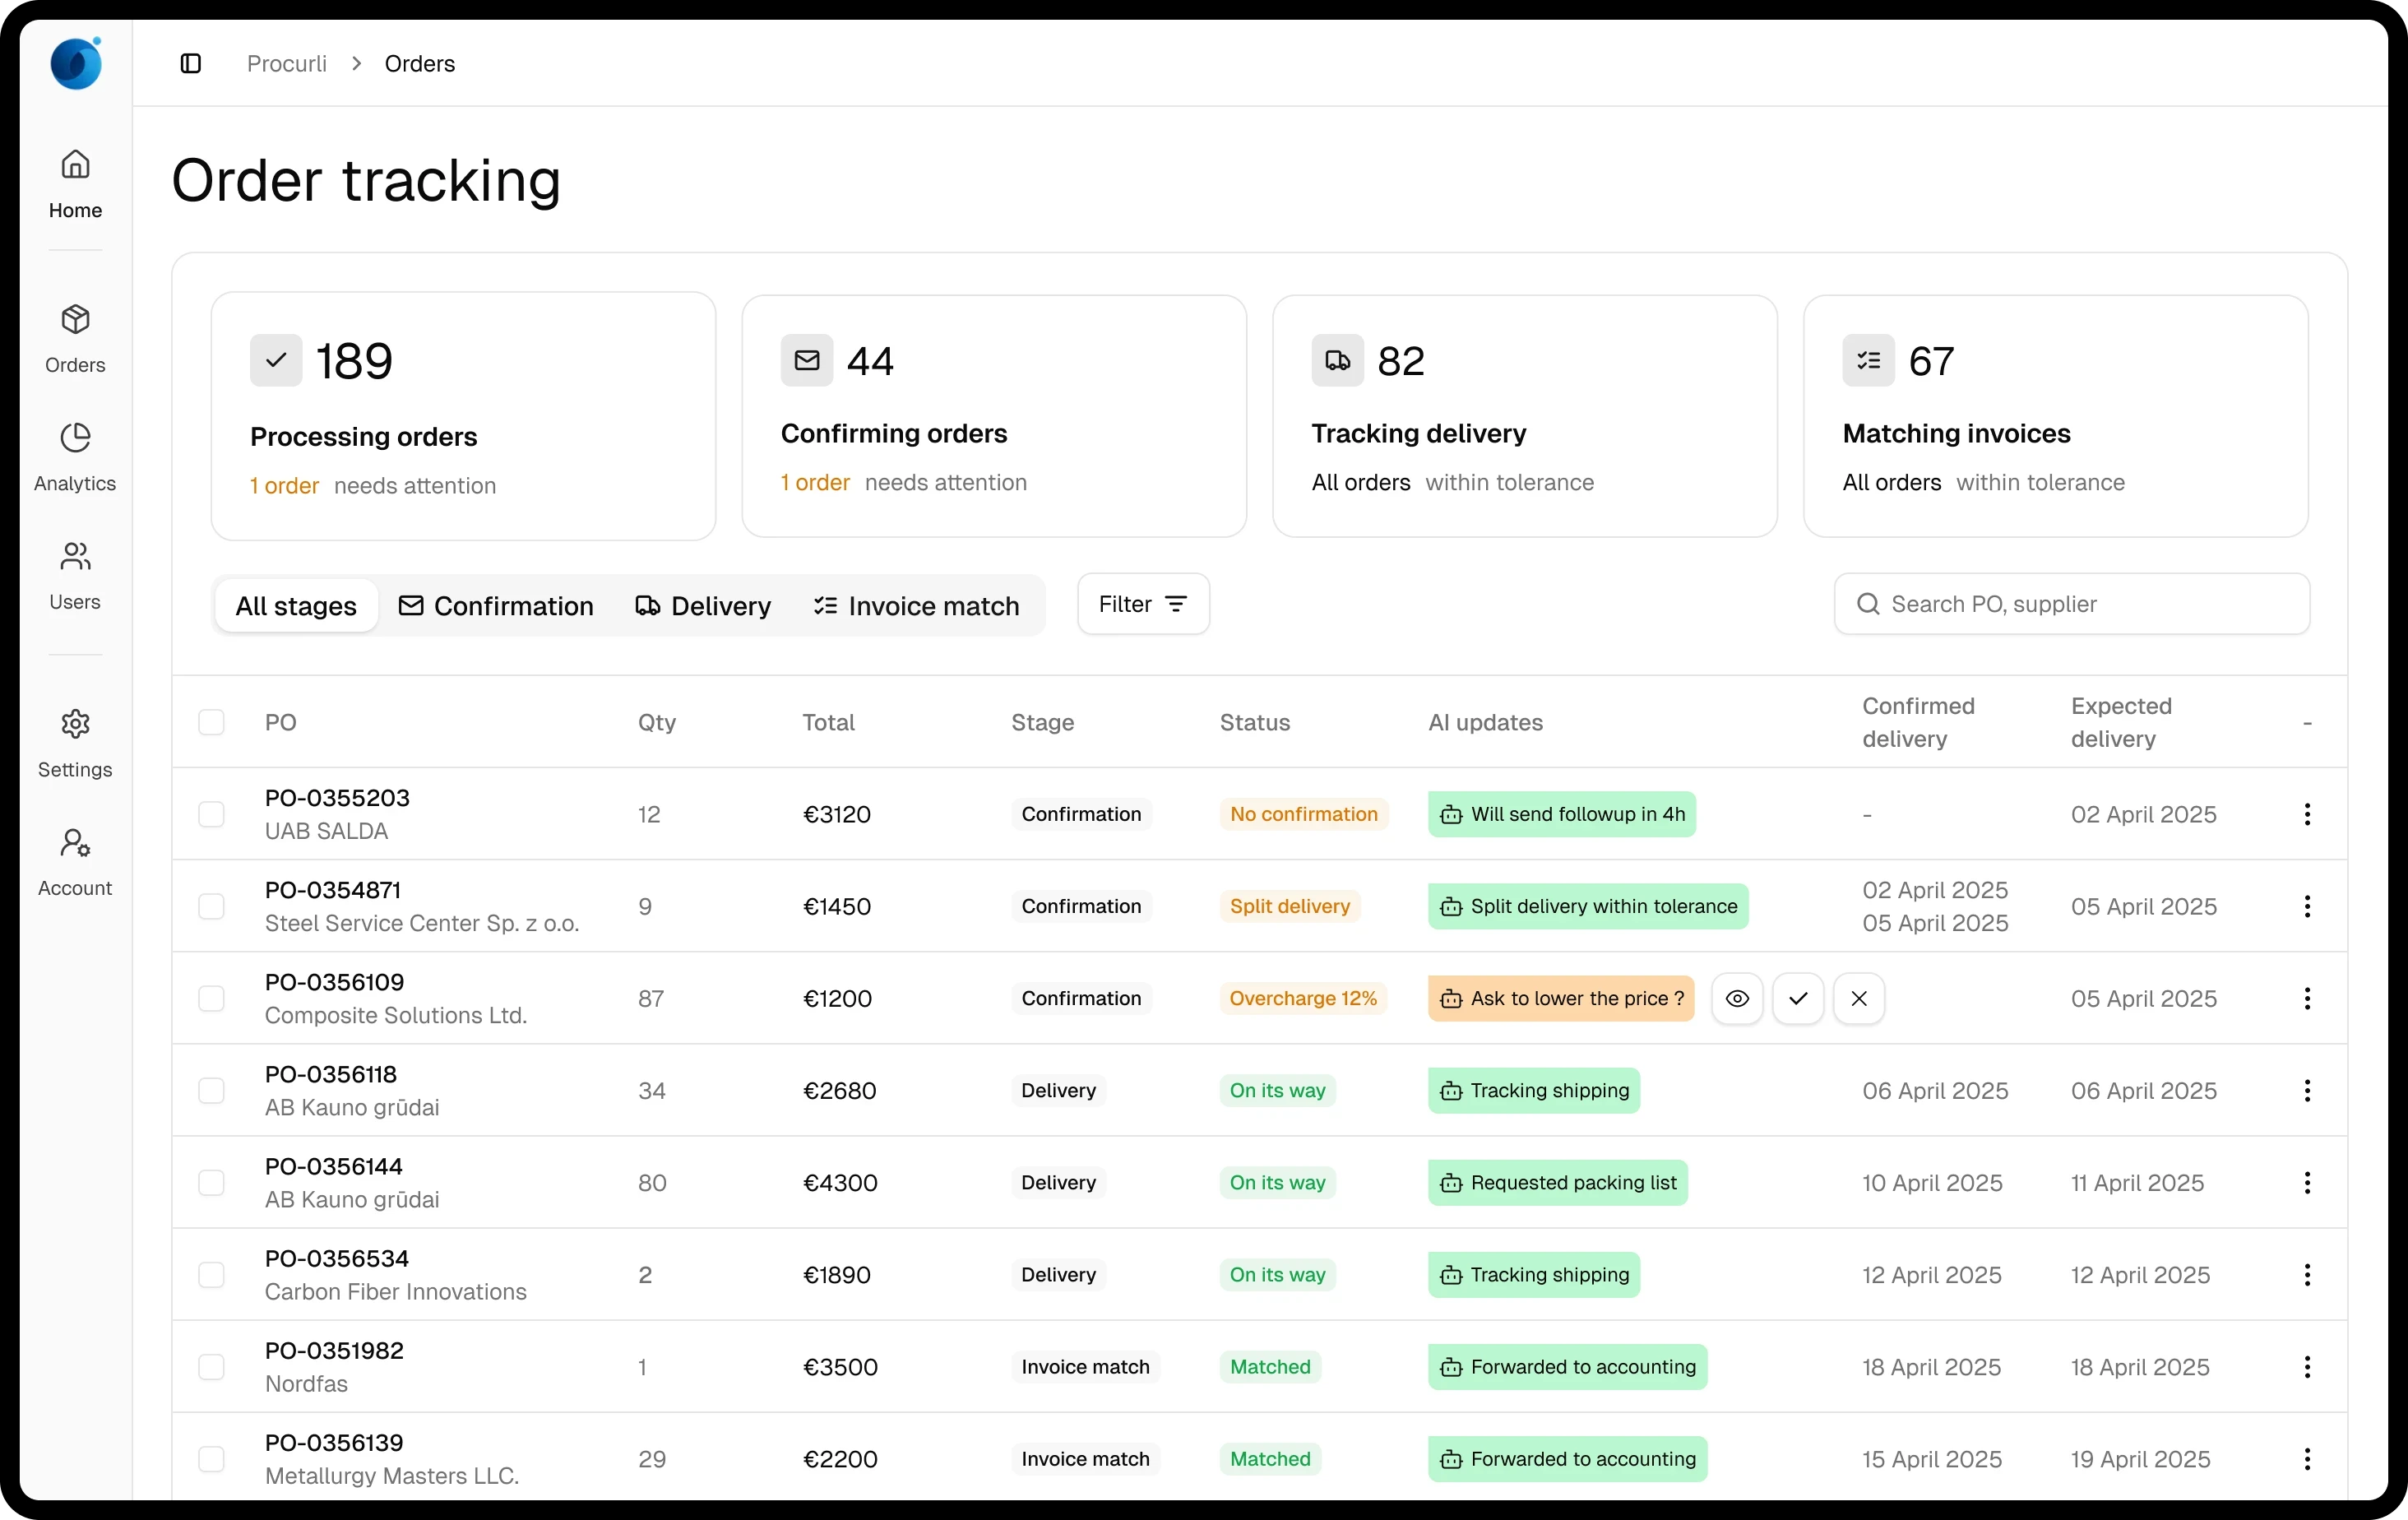Switch to the Delivery tab
This screenshot has height=1520, width=2408.
pyautogui.click(x=703, y=605)
